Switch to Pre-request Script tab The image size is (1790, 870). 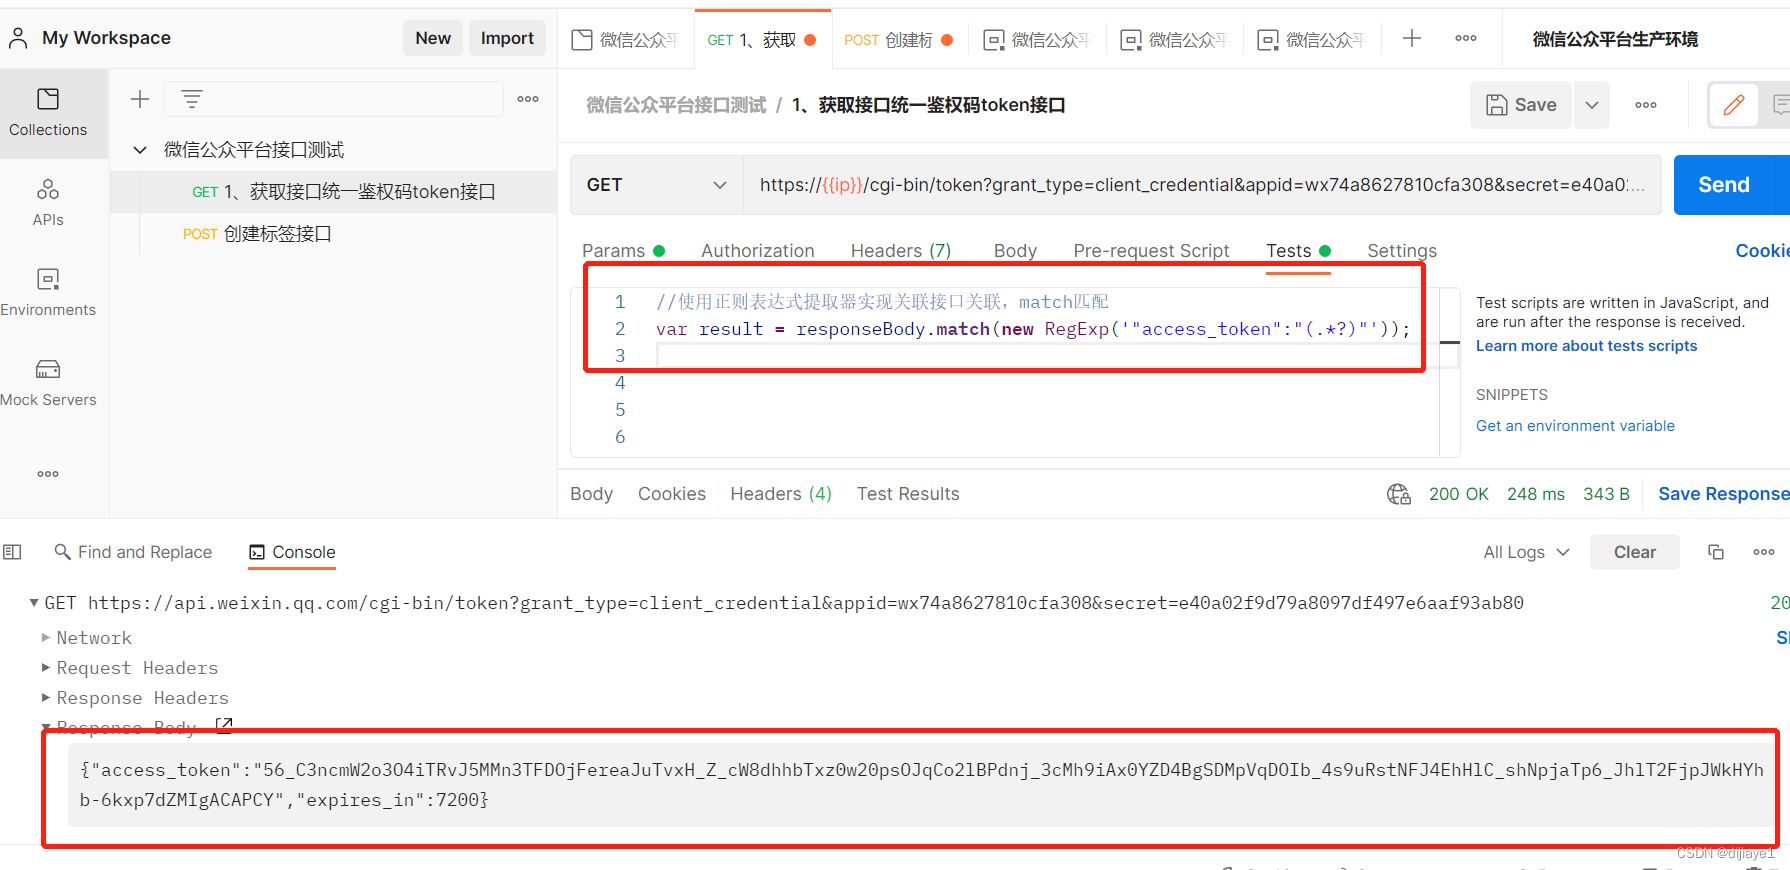1151,251
